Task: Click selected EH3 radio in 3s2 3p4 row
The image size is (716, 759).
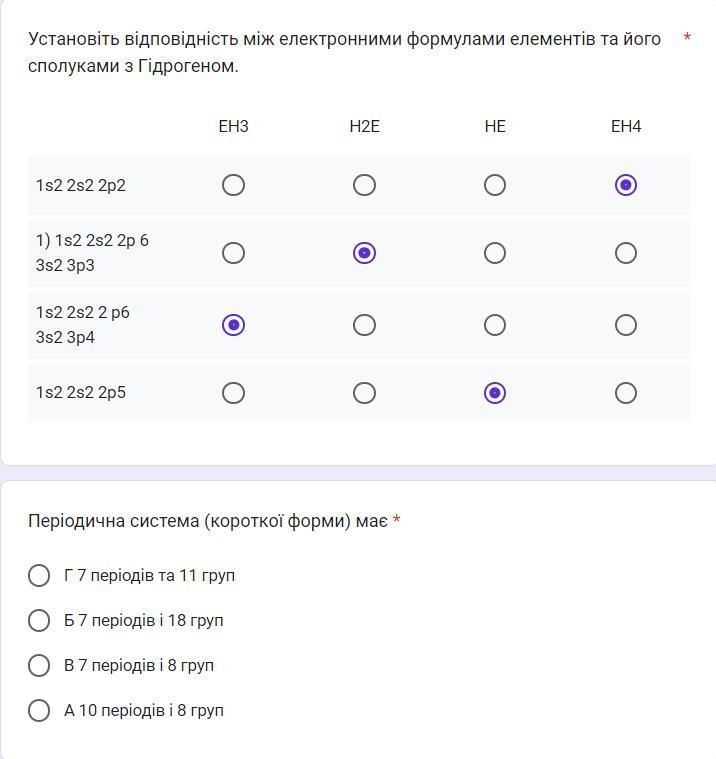Action: (x=233, y=325)
